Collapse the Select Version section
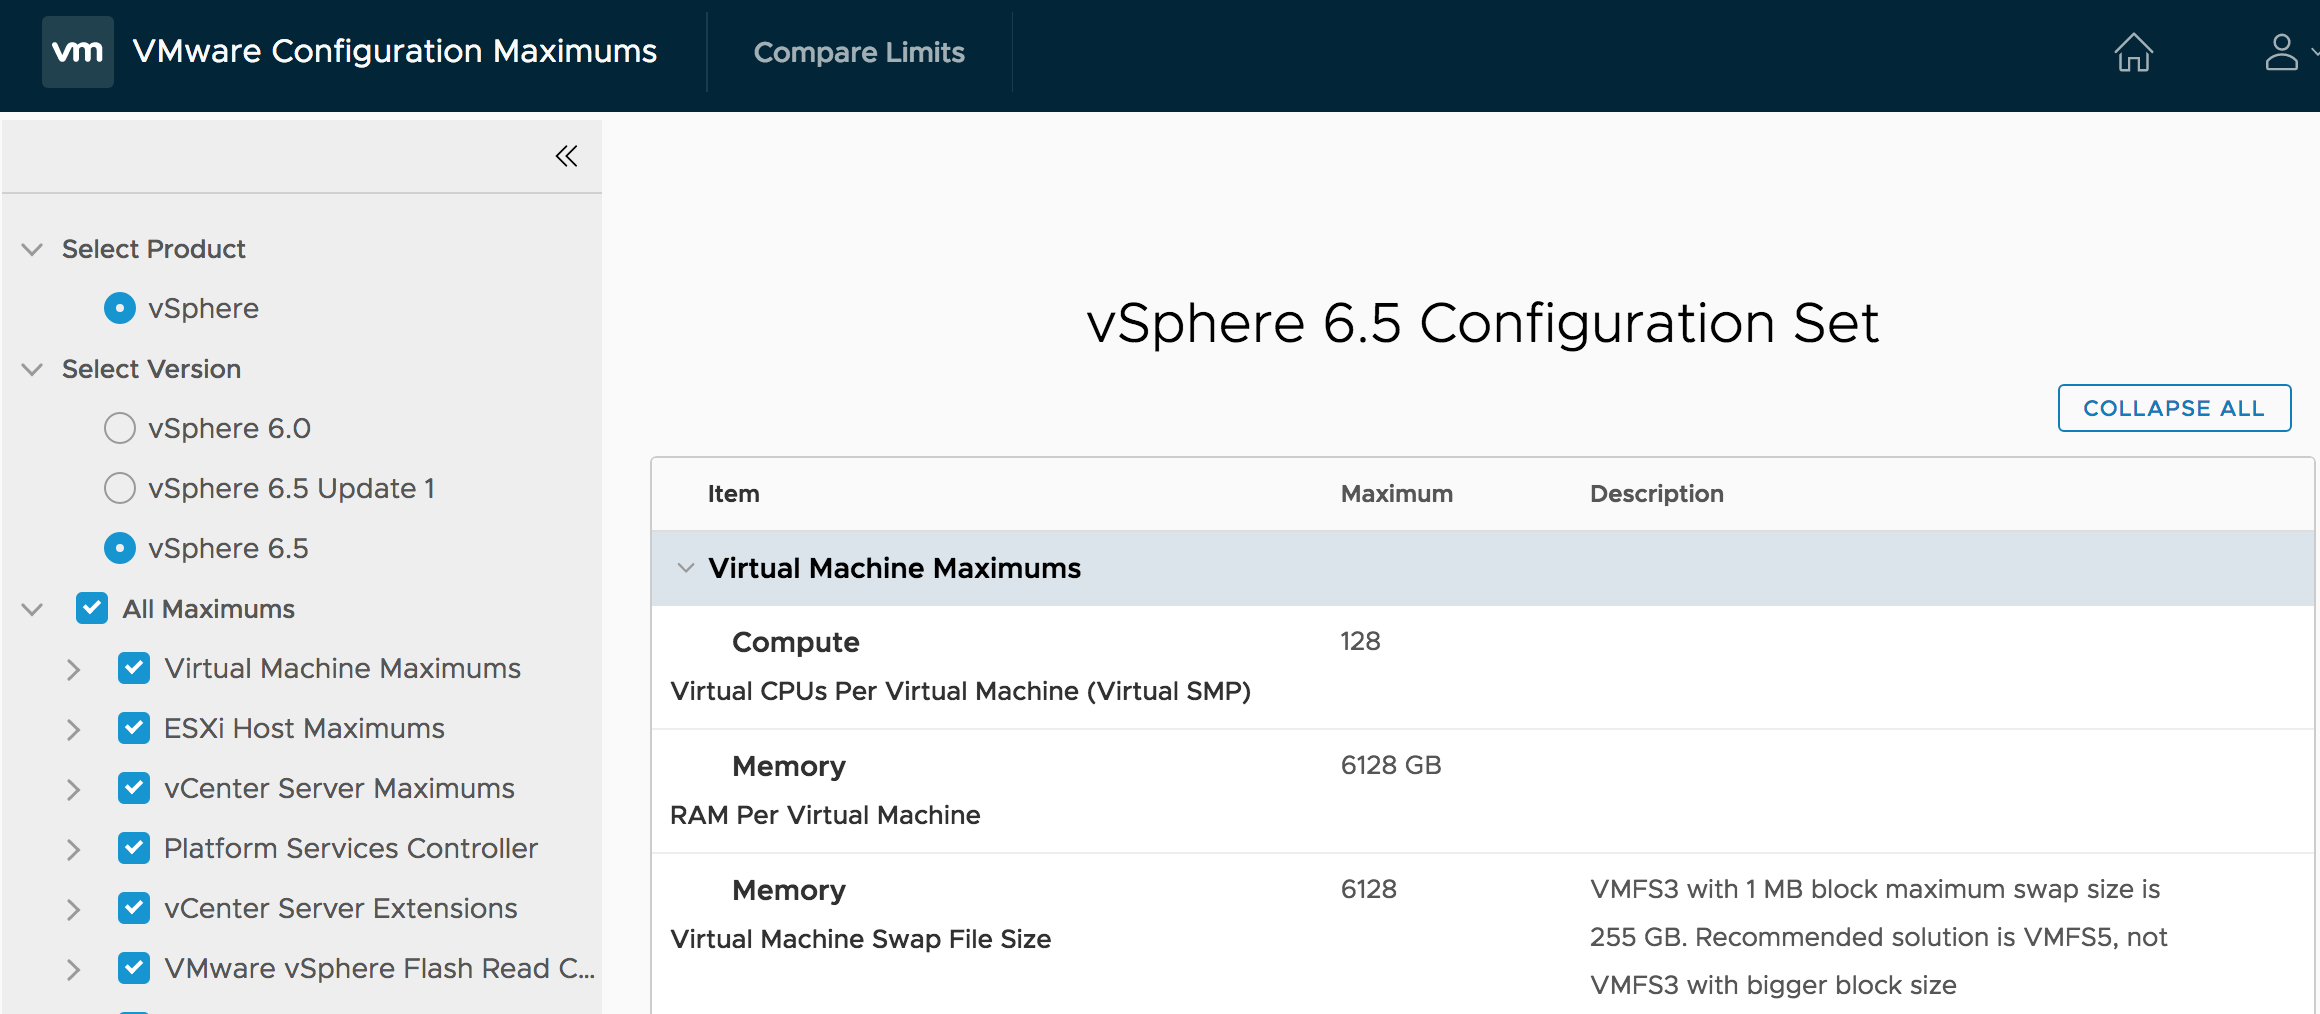The width and height of the screenshot is (2320, 1014). pos(32,369)
